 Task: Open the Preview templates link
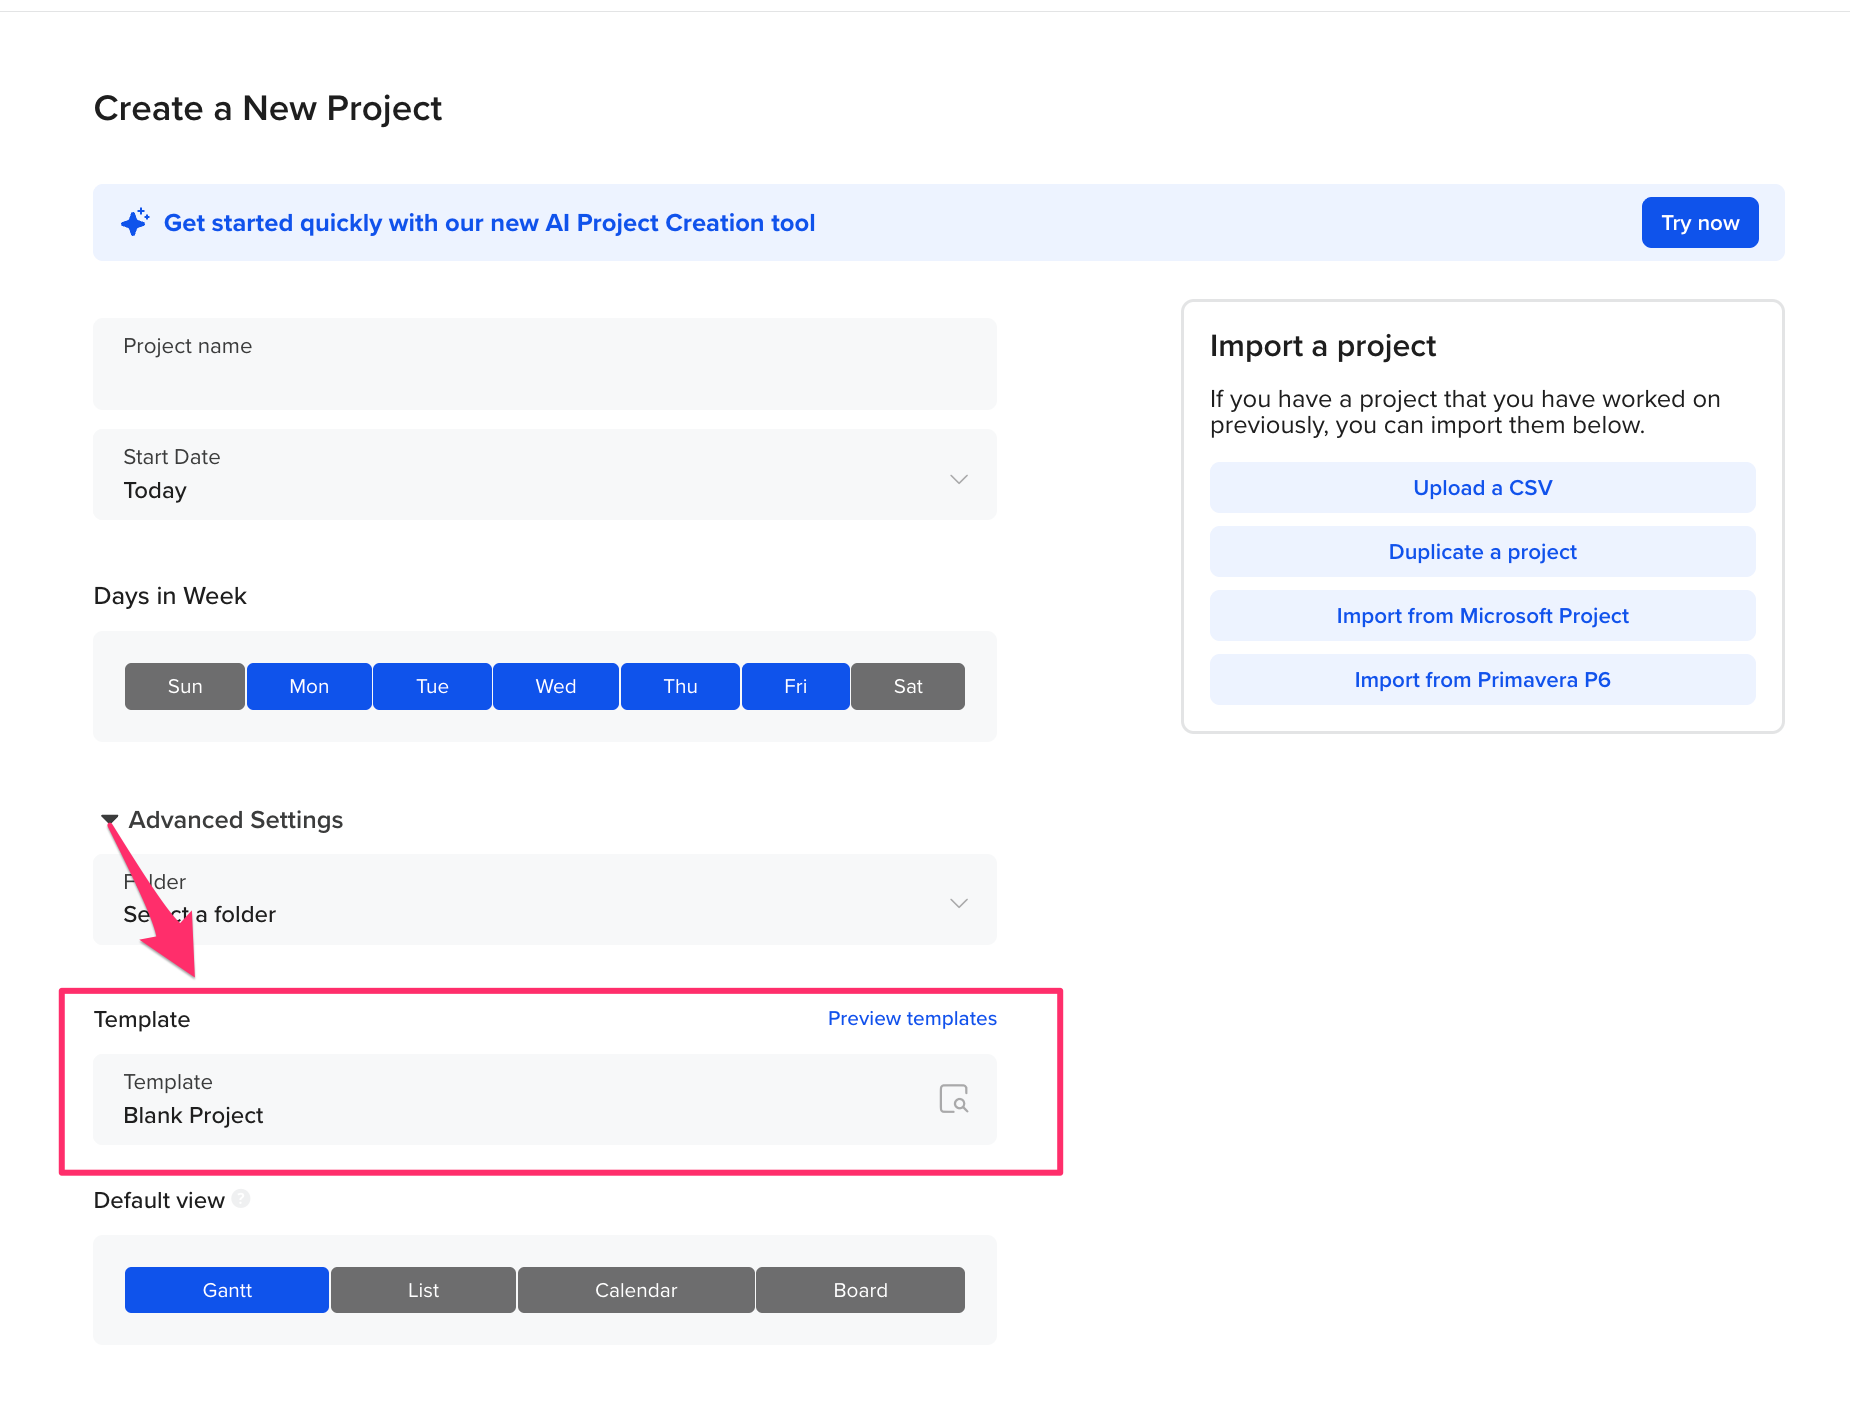tap(912, 1018)
